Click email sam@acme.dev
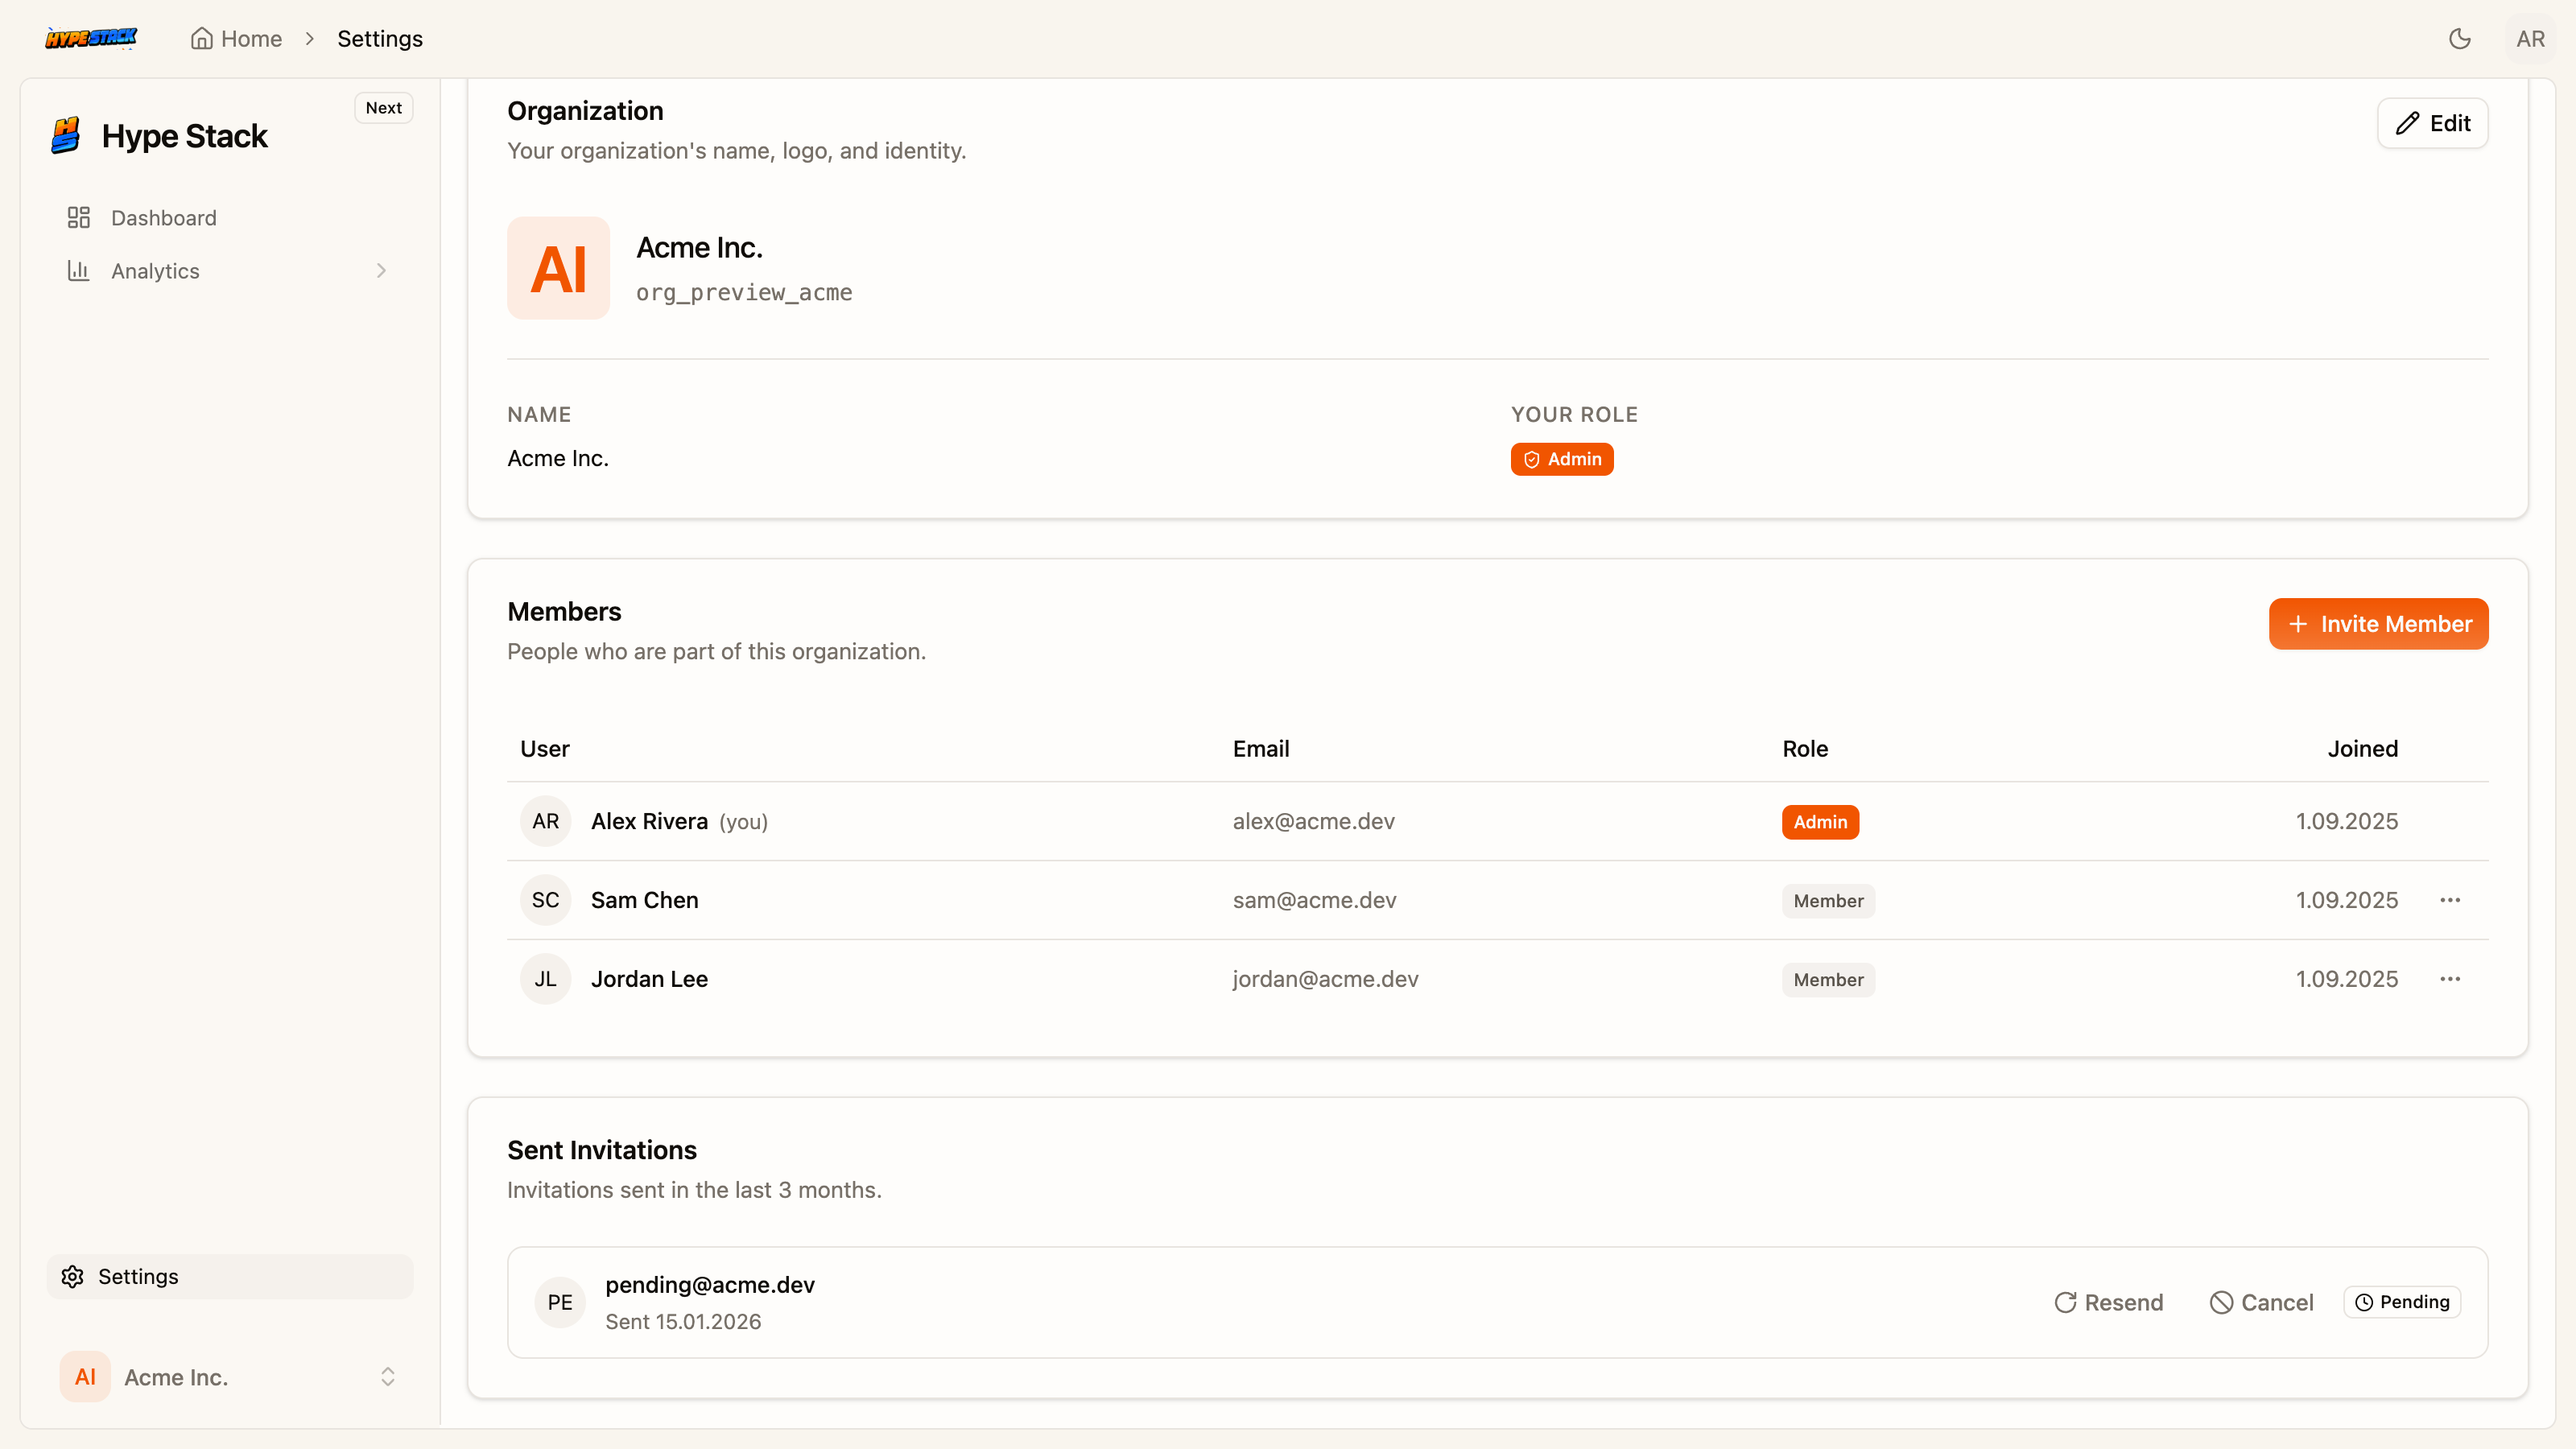The width and height of the screenshot is (2576, 1449). tap(1314, 899)
